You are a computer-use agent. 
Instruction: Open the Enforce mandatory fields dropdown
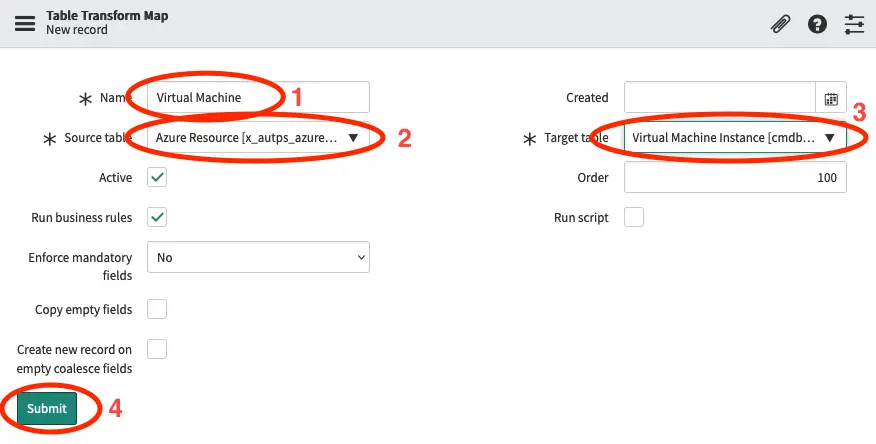258,257
